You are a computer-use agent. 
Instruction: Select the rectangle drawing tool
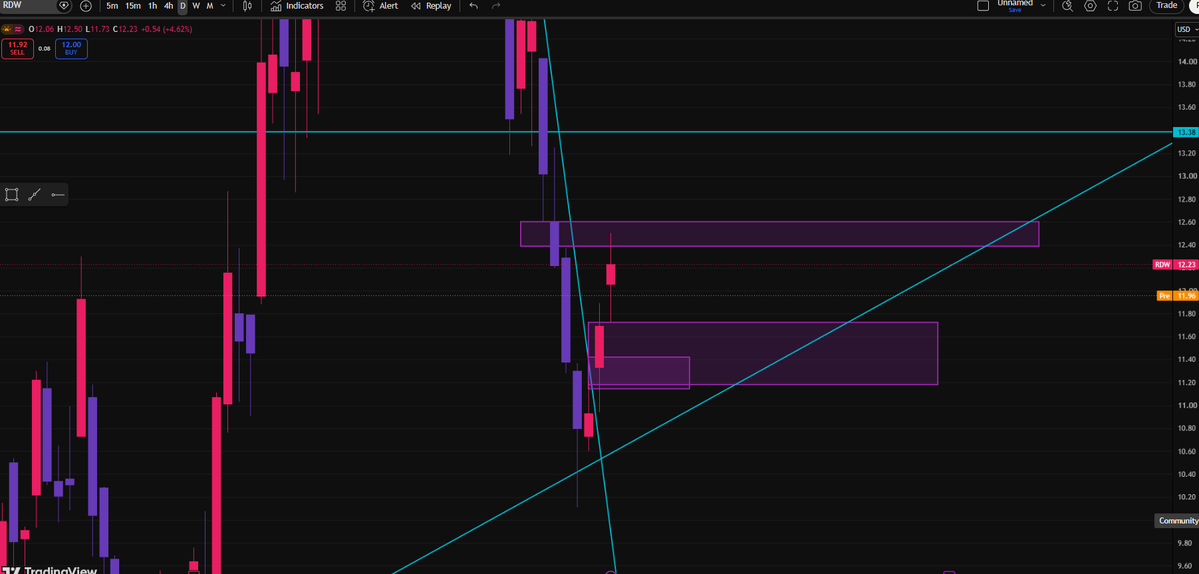coord(11,195)
